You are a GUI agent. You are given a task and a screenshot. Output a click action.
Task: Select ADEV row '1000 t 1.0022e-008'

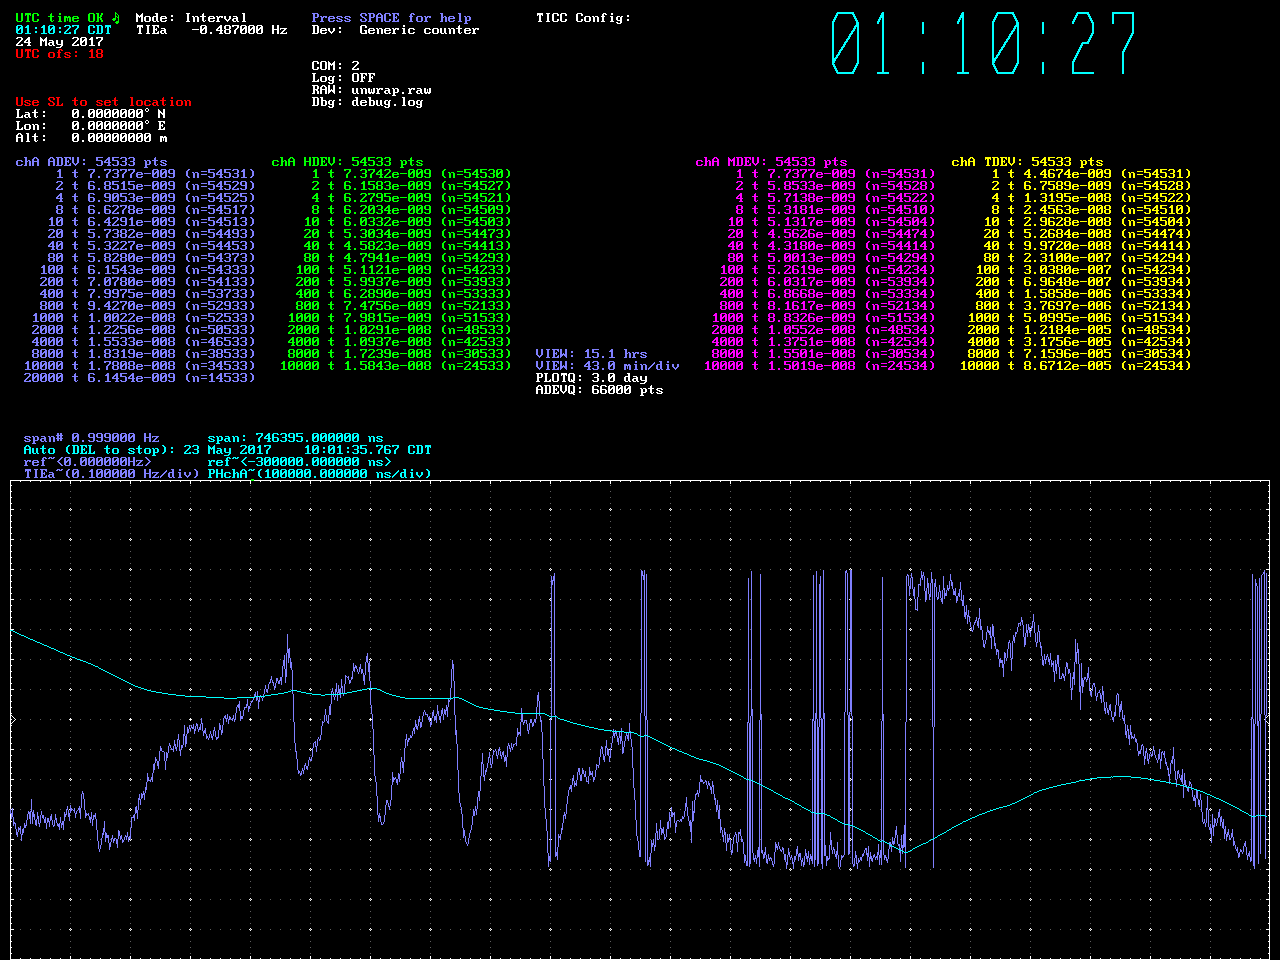[x=143, y=318]
